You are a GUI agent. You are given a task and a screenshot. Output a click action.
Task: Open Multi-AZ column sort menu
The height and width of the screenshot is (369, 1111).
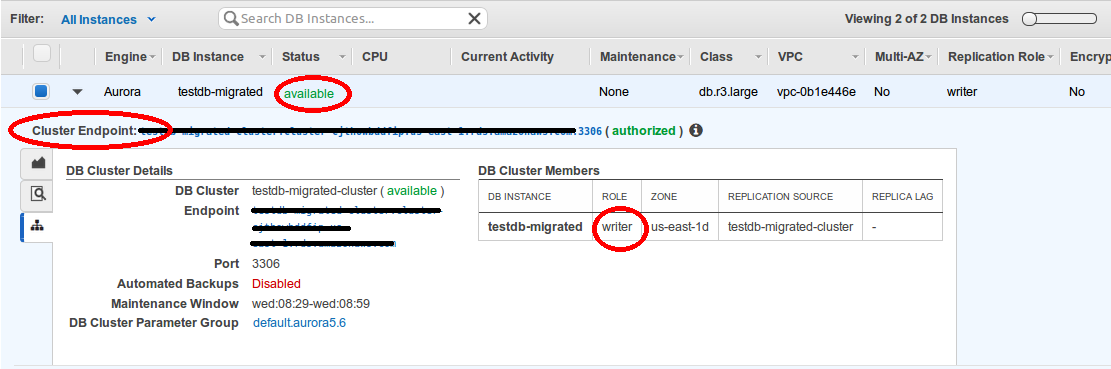click(x=928, y=57)
